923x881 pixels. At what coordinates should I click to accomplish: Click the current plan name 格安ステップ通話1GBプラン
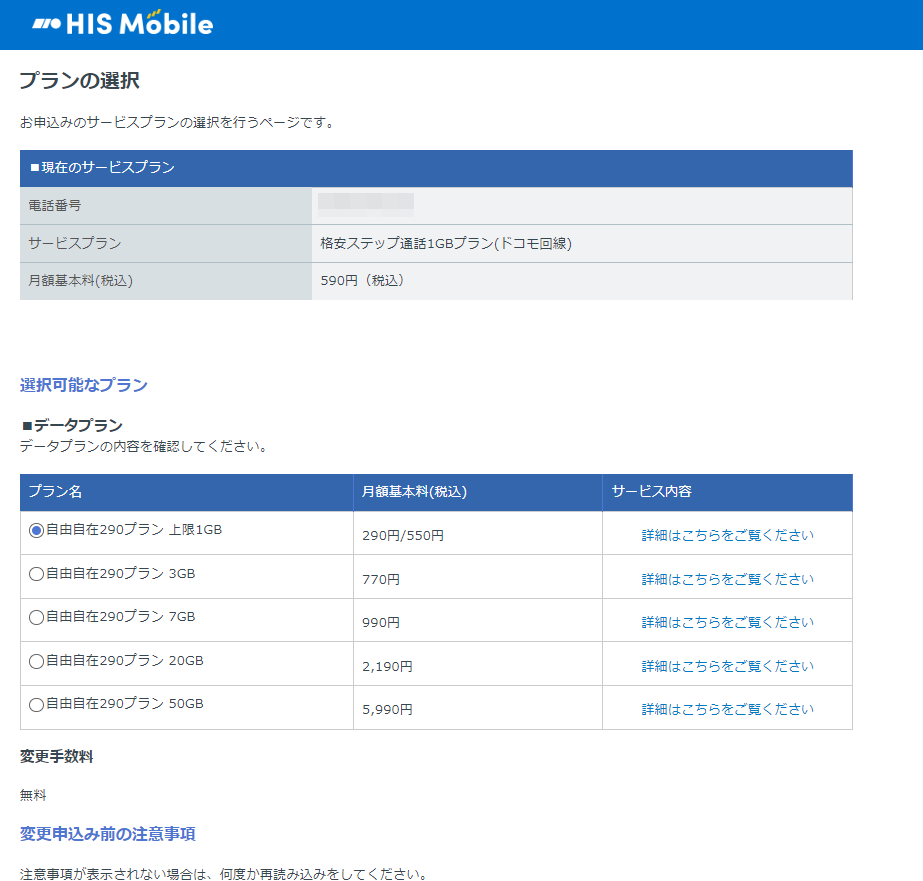pos(446,243)
